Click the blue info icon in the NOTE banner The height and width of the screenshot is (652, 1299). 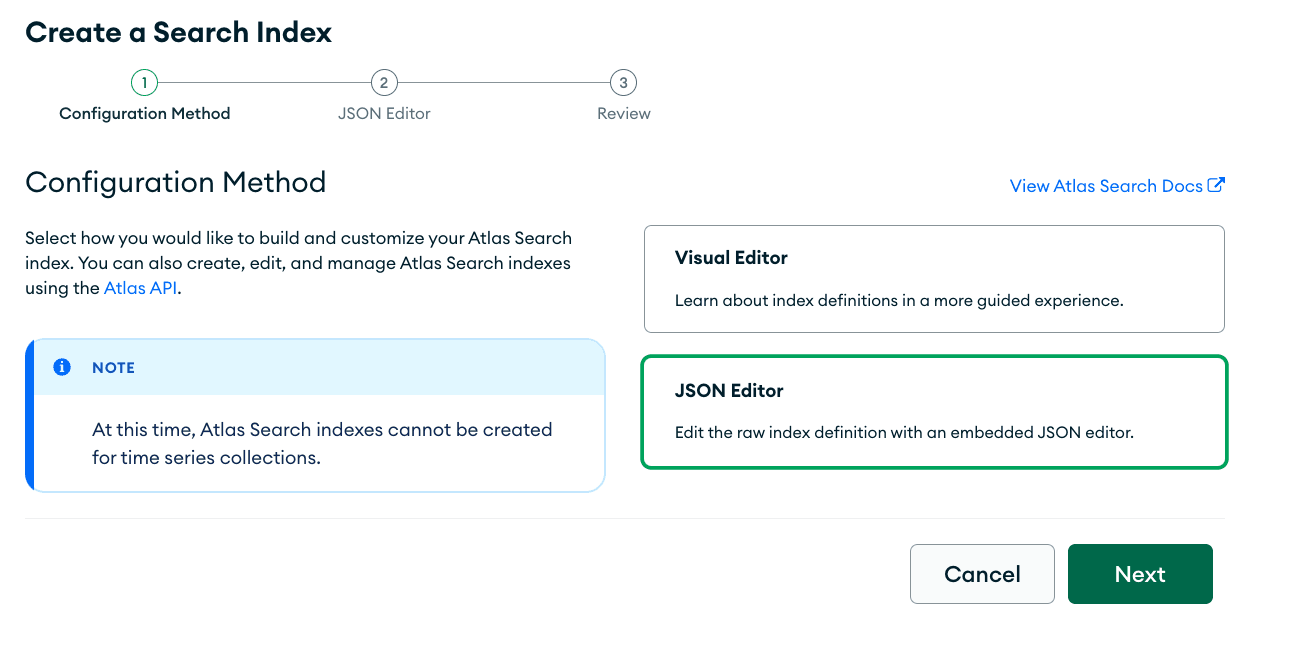click(62, 367)
